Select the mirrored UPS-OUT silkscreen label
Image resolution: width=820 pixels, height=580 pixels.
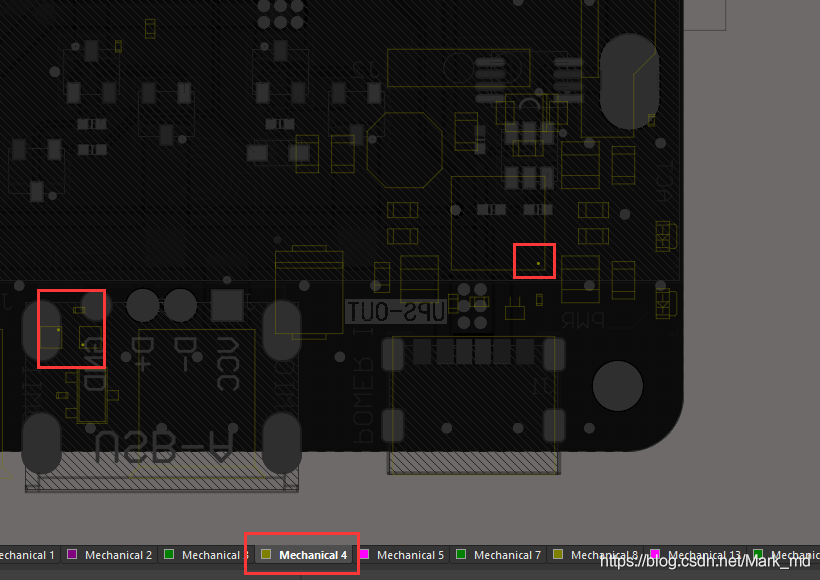pos(395,312)
